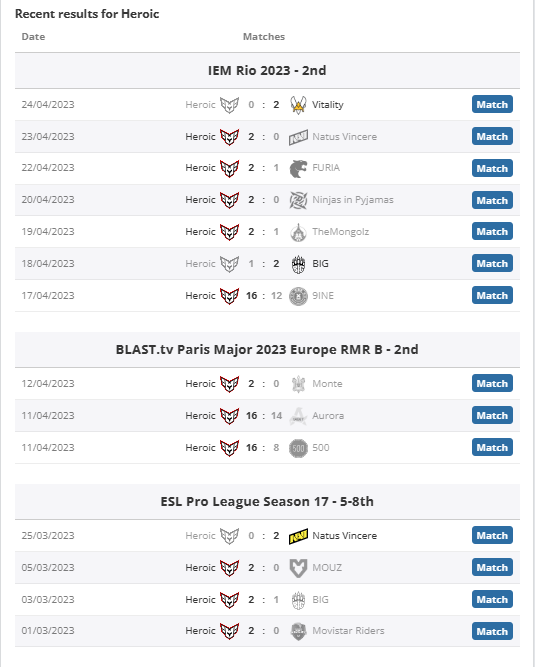
Task: Click the TheMongolz logo icon
Action: pyautogui.click(x=298, y=232)
